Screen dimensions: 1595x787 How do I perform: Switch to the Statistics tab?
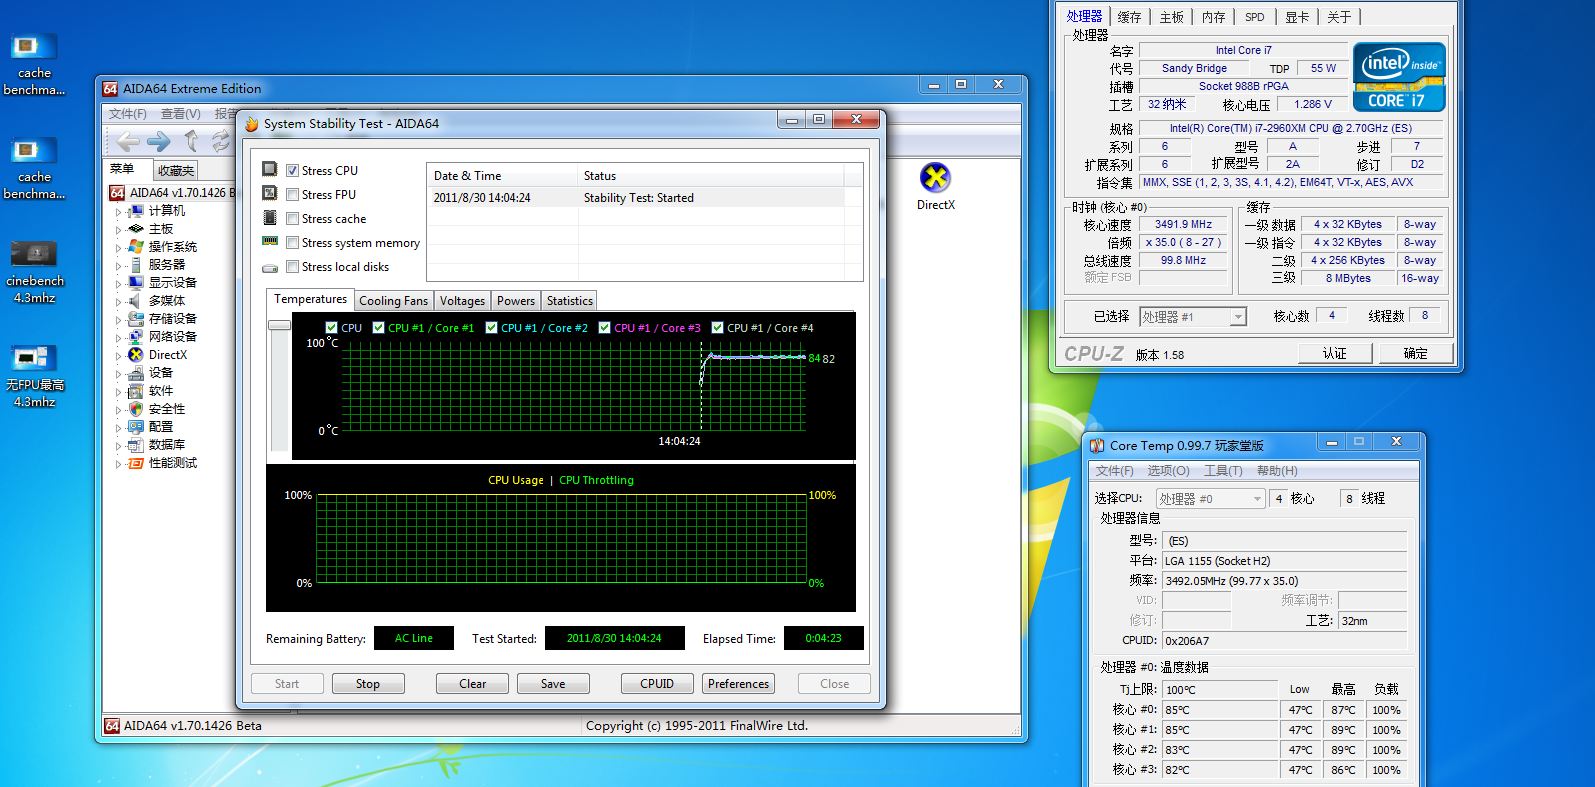click(570, 301)
